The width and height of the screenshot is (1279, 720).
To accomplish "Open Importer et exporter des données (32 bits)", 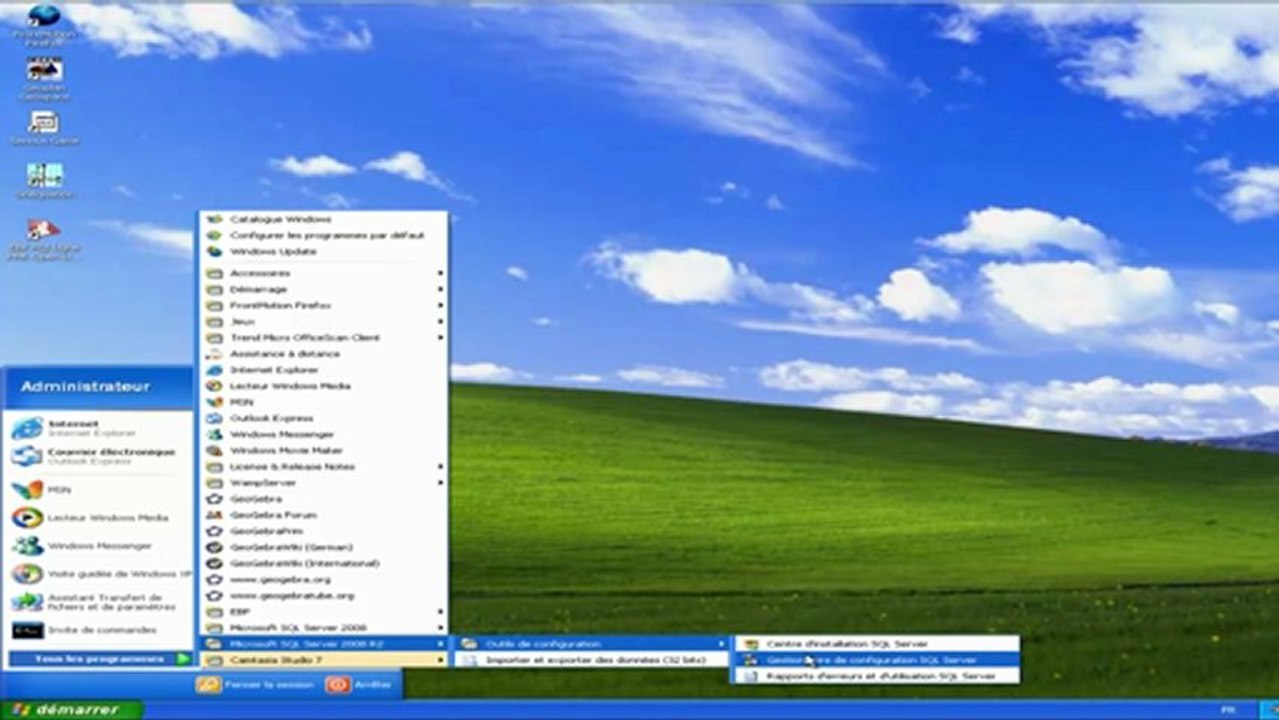I will coord(593,660).
